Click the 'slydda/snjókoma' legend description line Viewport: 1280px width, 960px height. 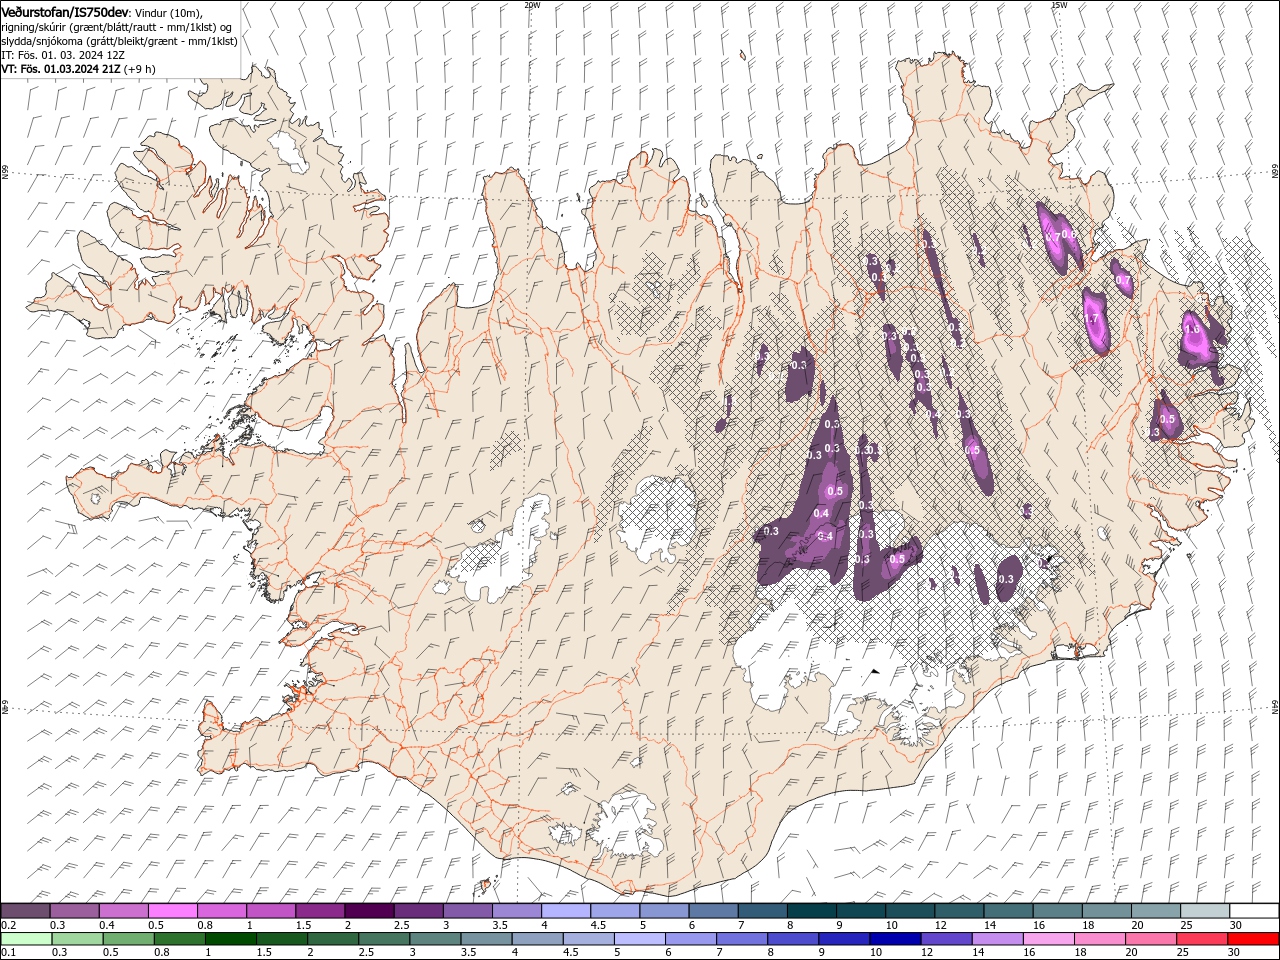point(119,41)
